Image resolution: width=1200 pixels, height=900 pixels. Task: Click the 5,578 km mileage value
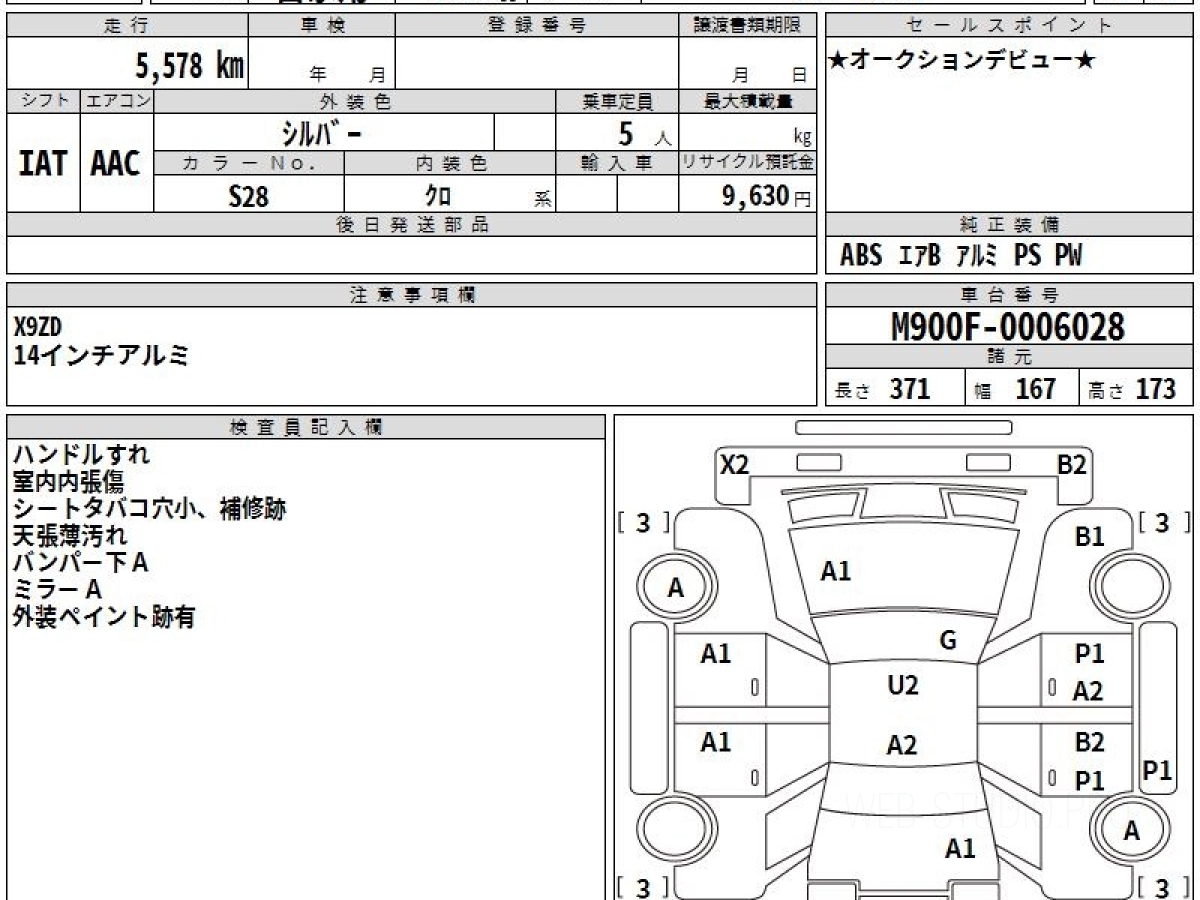[190, 66]
